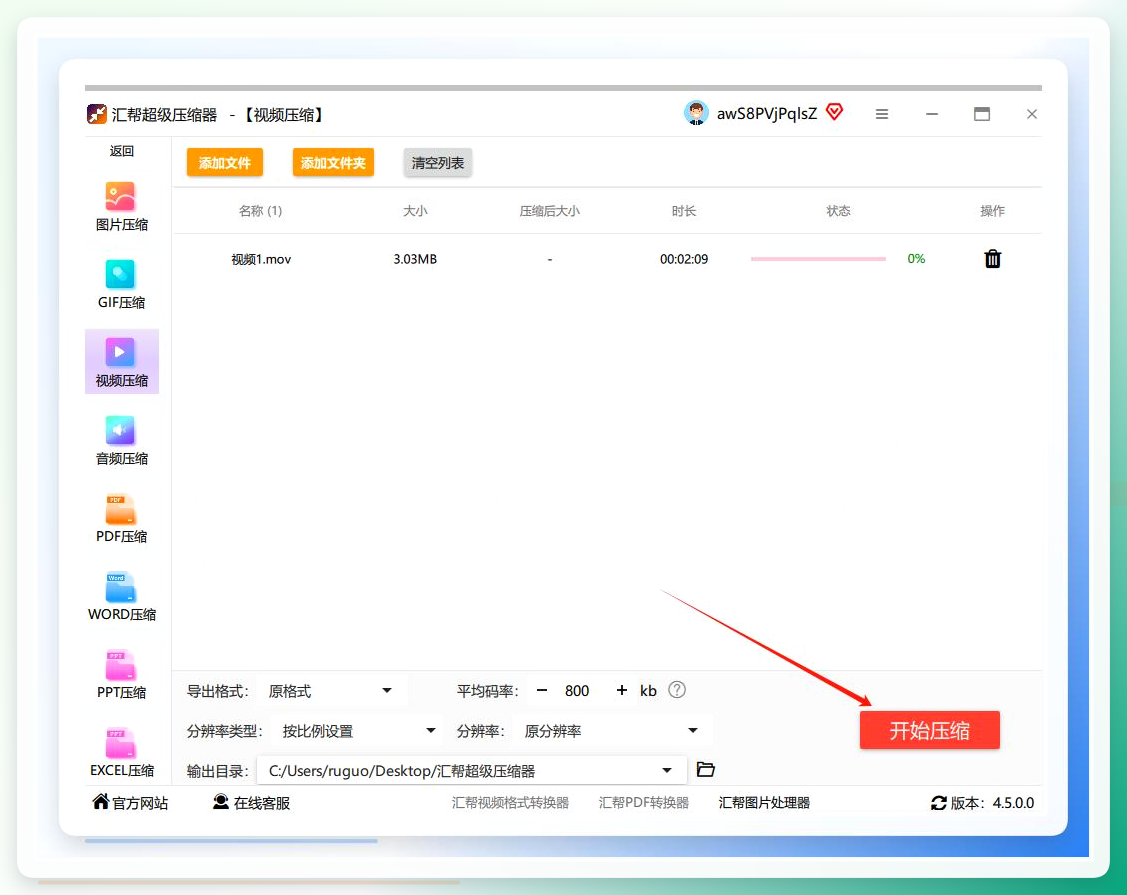Select the 视频压缩 video compression tool
The width and height of the screenshot is (1127, 895).
[121, 362]
